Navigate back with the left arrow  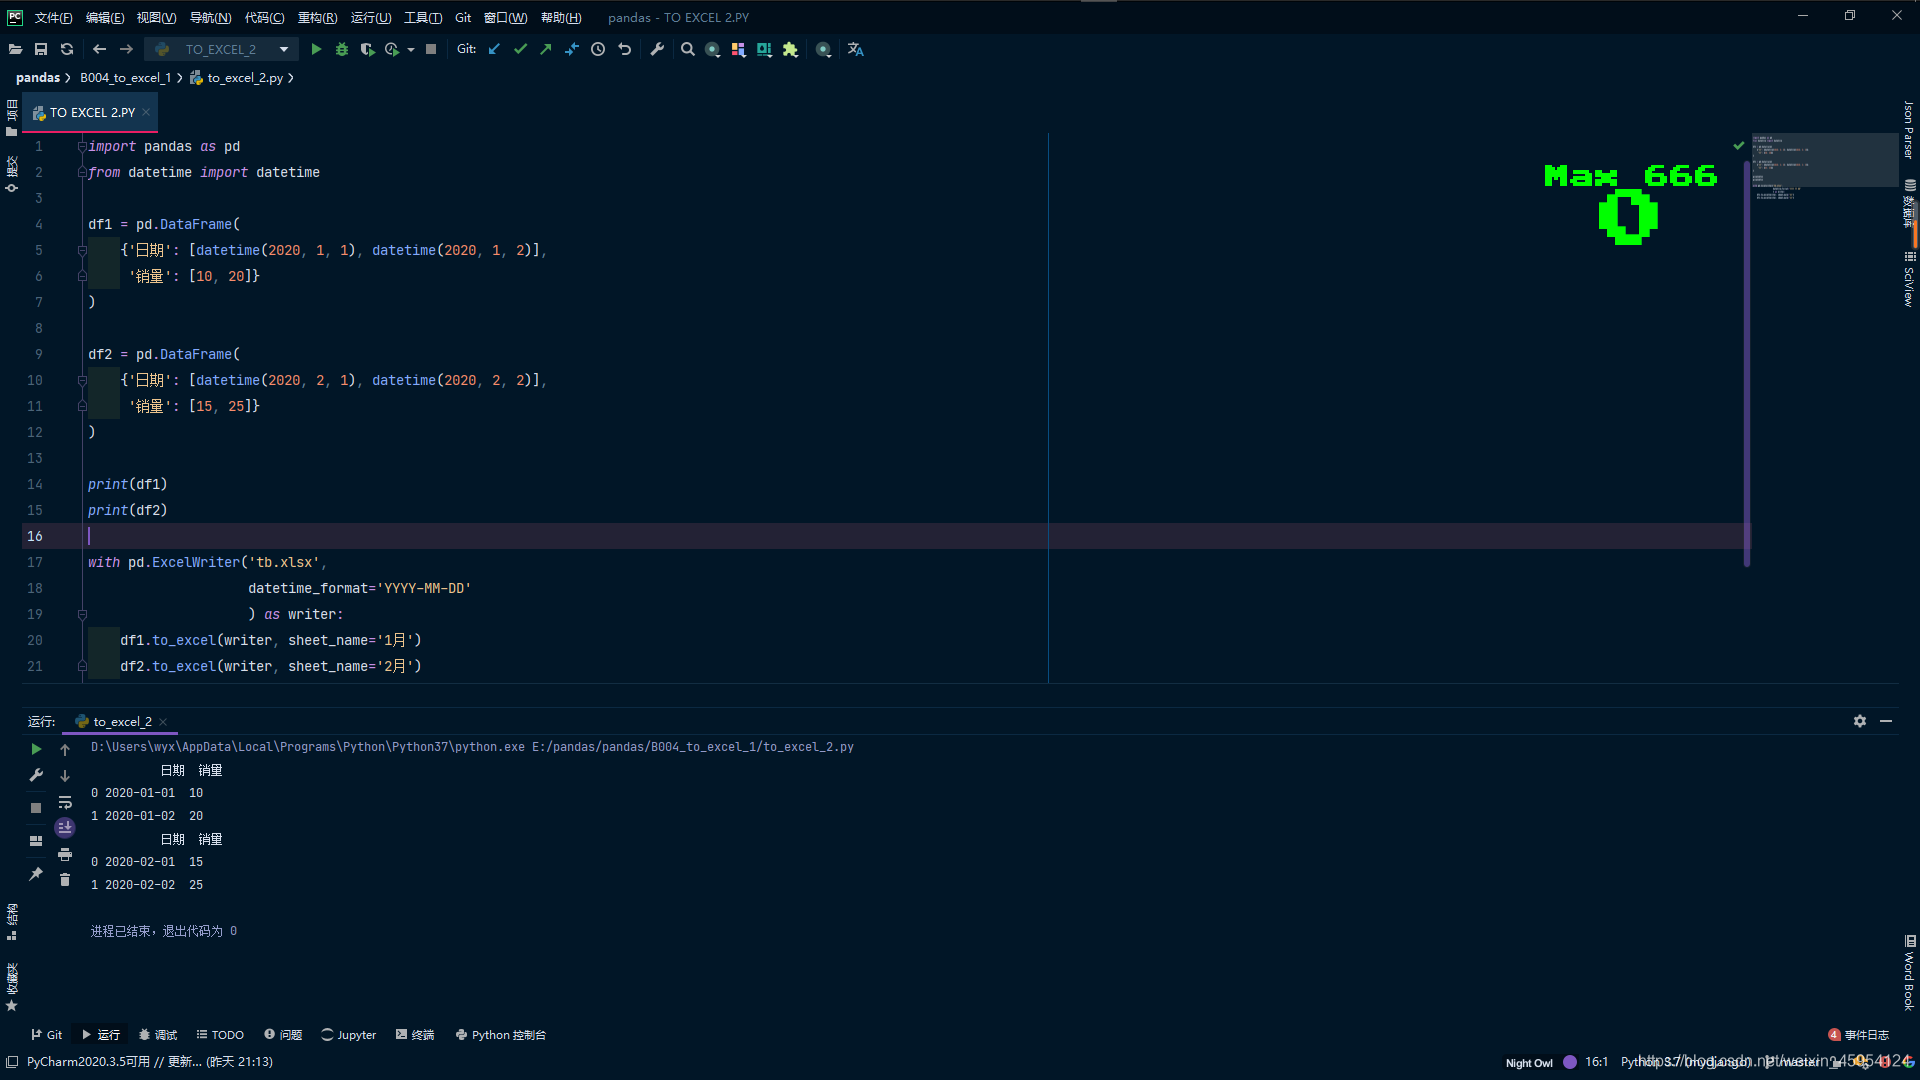point(99,49)
